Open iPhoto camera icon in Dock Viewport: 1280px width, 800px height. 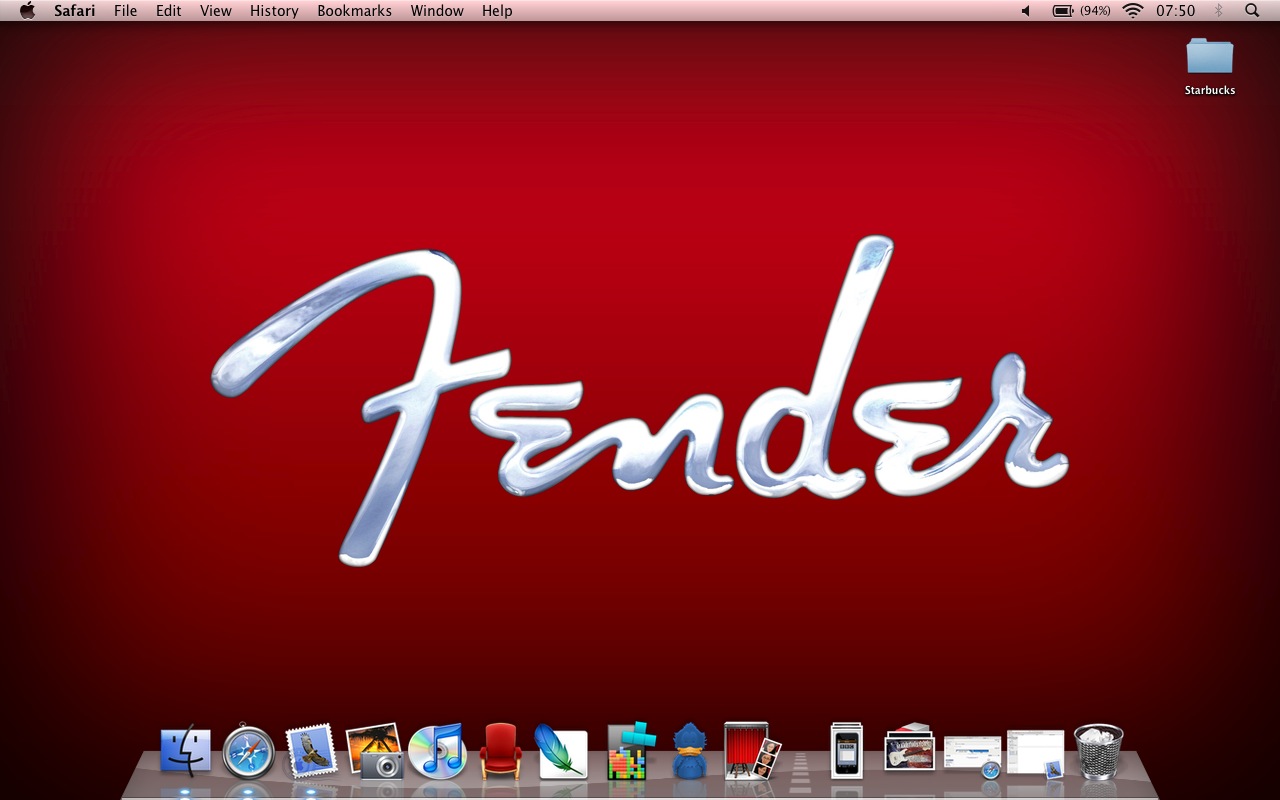tap(374, 752)
